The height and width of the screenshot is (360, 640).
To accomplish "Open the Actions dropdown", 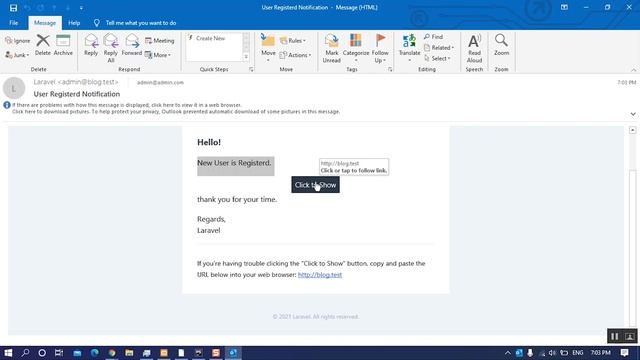I will (296, 55).
